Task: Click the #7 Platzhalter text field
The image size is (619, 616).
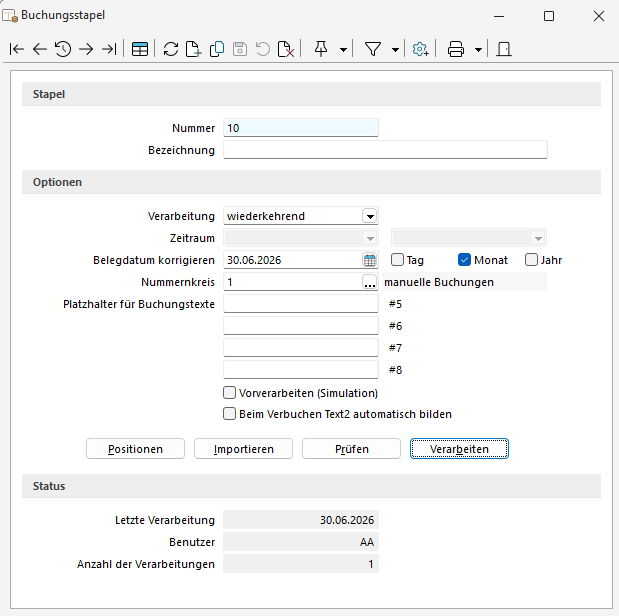Action: coord(301,348)
